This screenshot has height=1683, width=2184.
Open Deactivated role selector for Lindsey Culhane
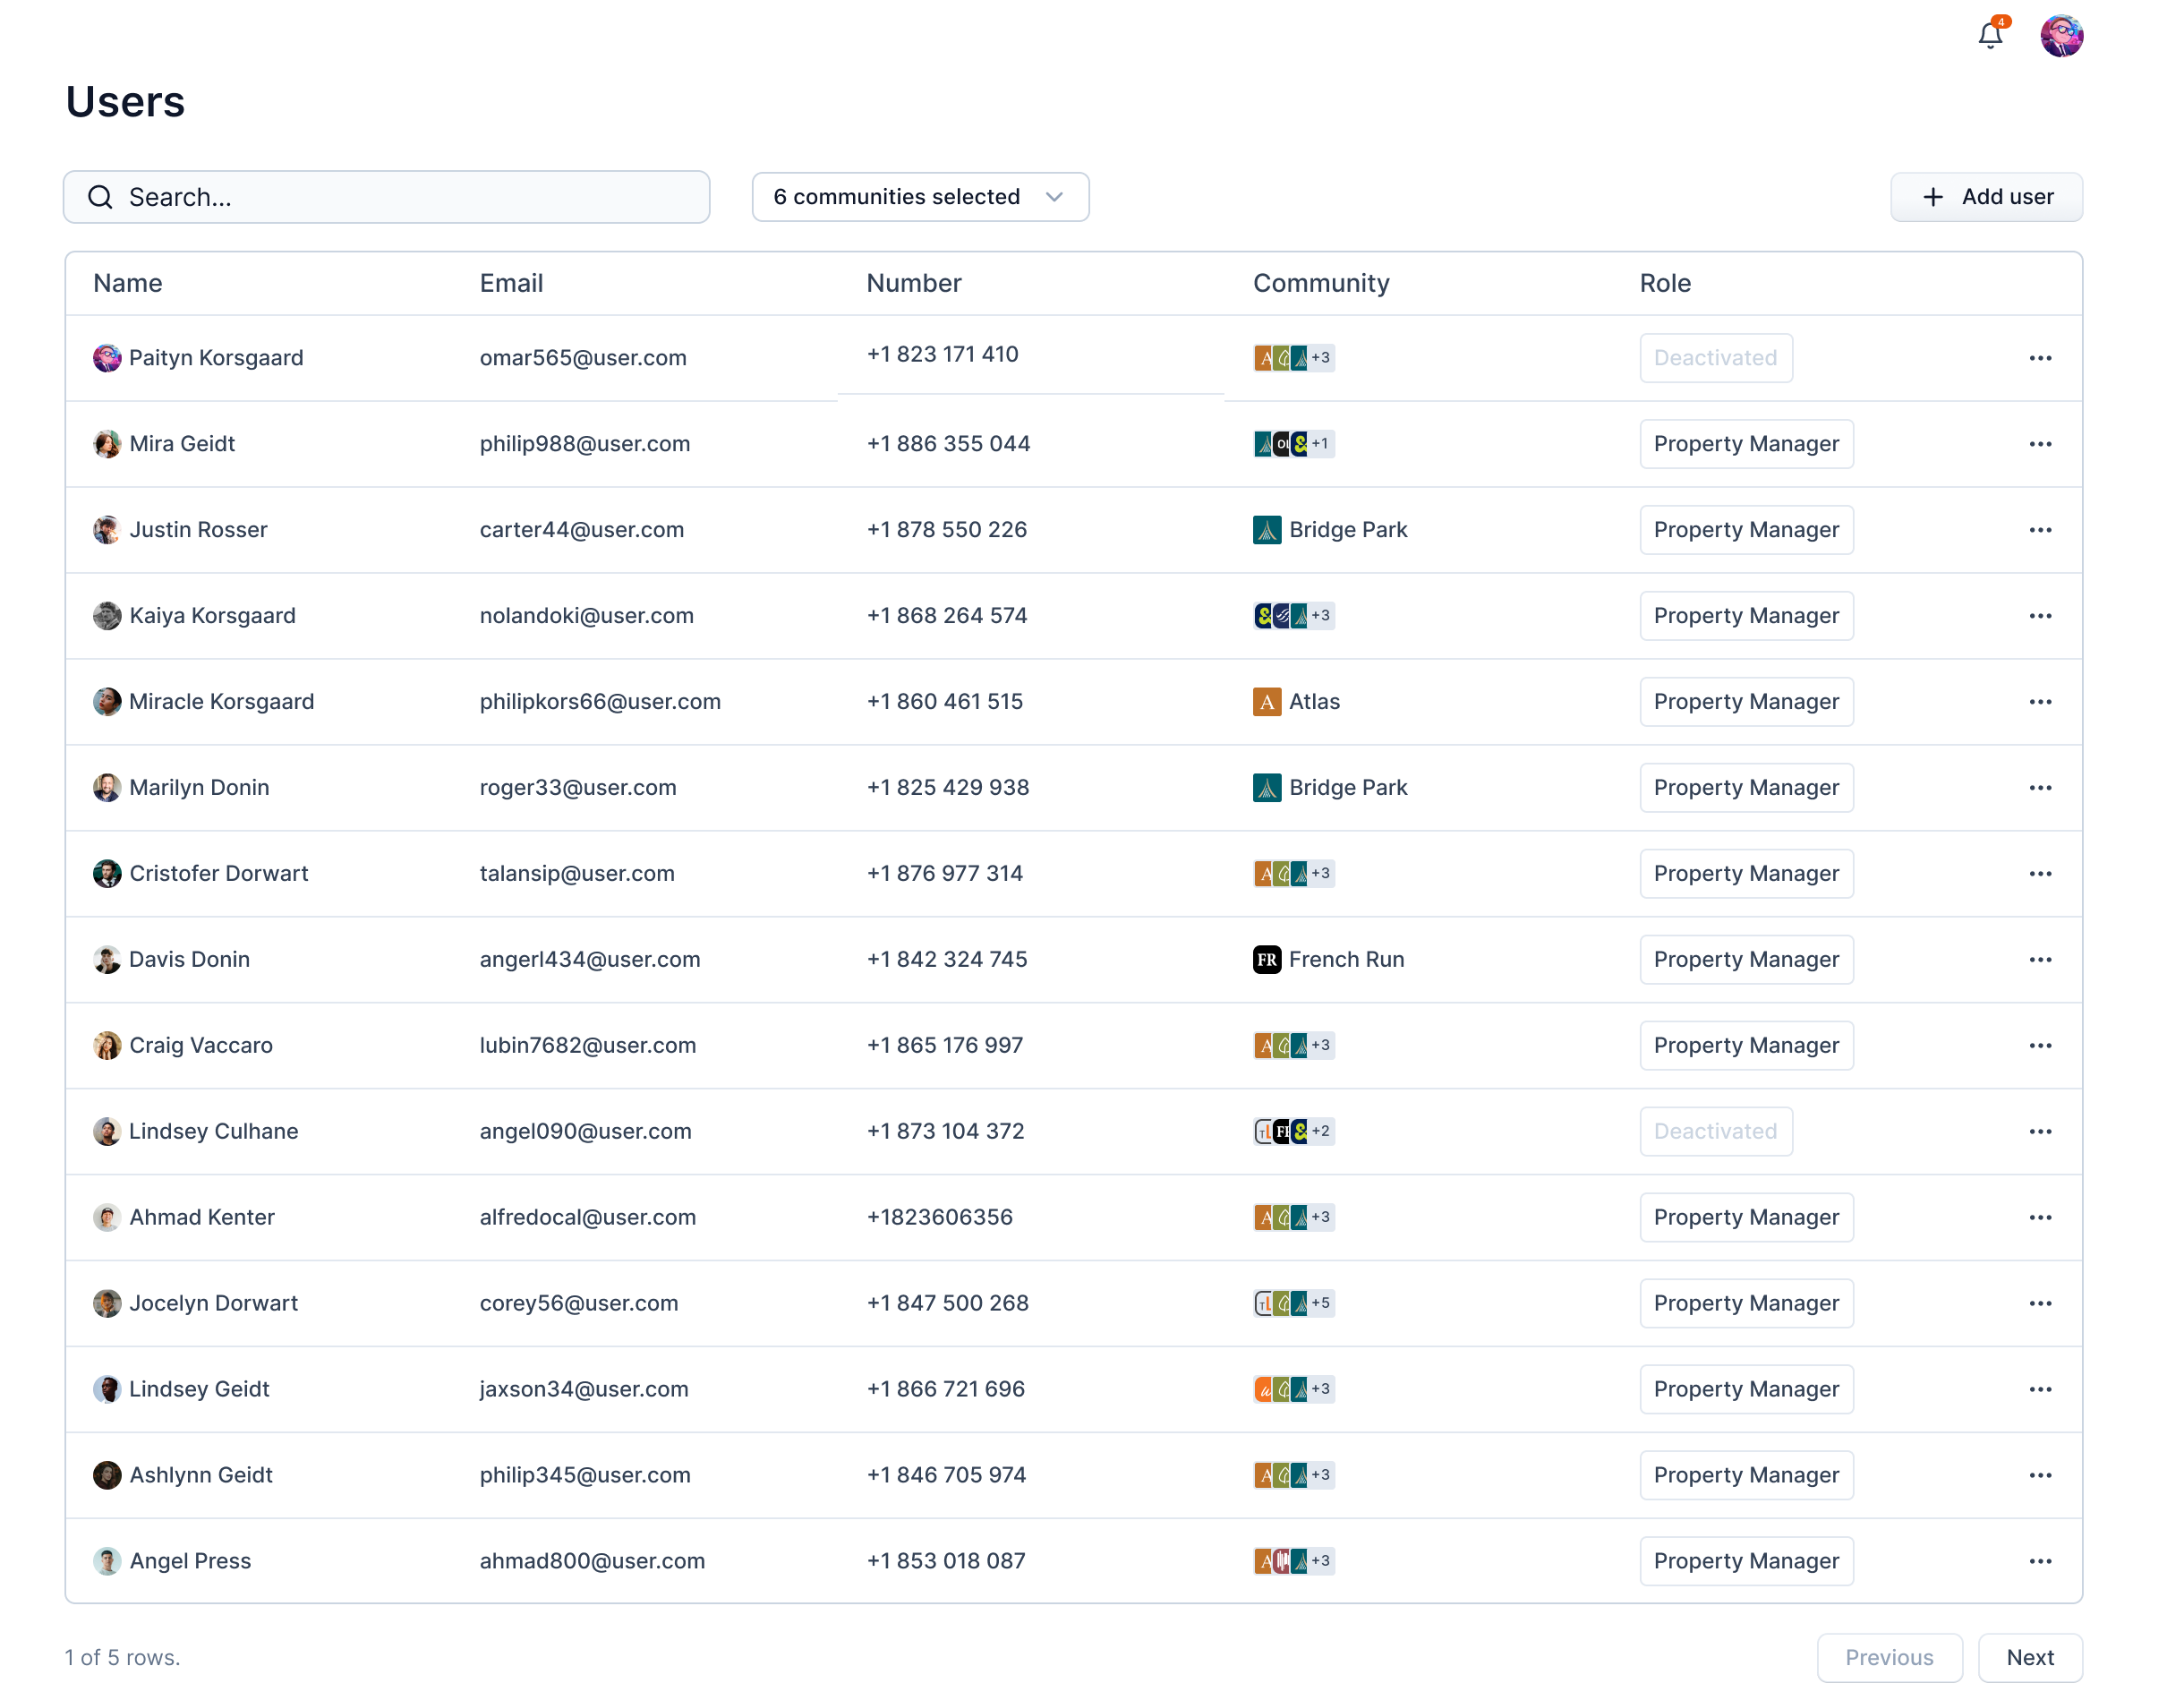point(1715,1131)
